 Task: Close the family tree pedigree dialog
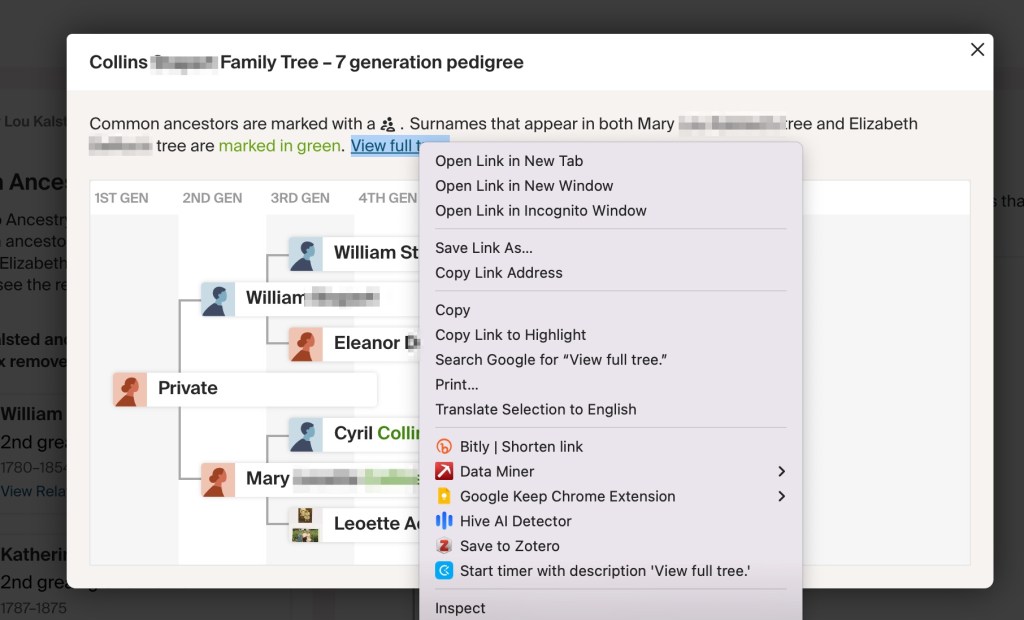pyautogui.click(x=977, y=50)
